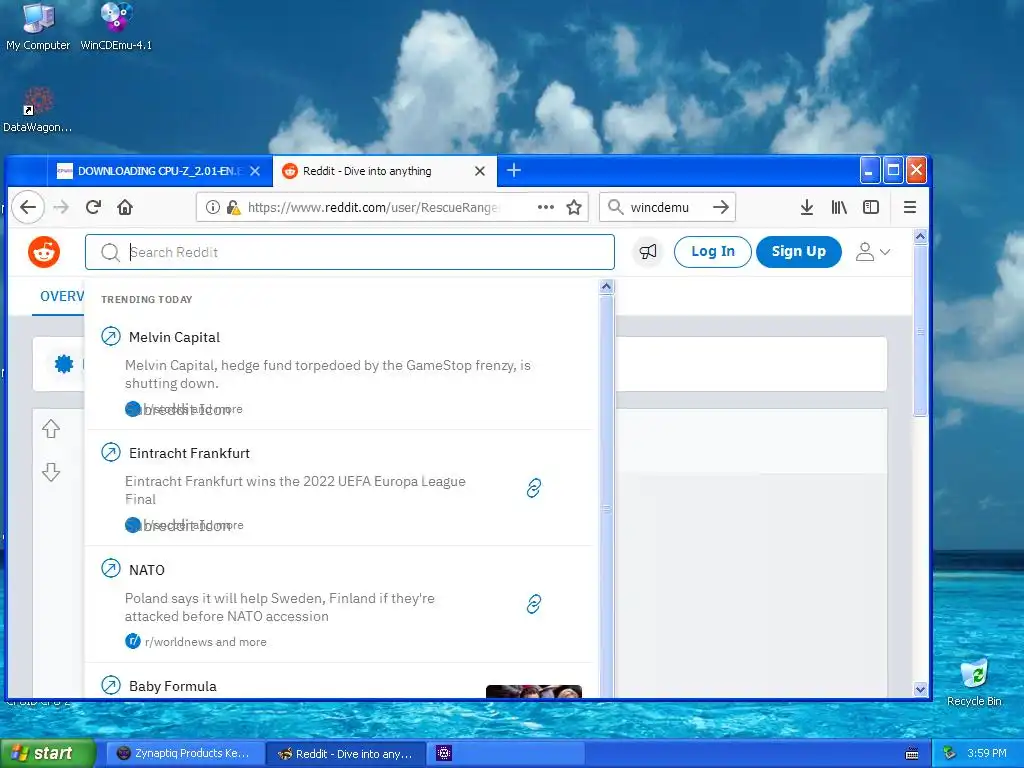Select the DataWagon desktop shortcut
The height and width of the screenshot is (768, 1024).
[x=37, y=110]
